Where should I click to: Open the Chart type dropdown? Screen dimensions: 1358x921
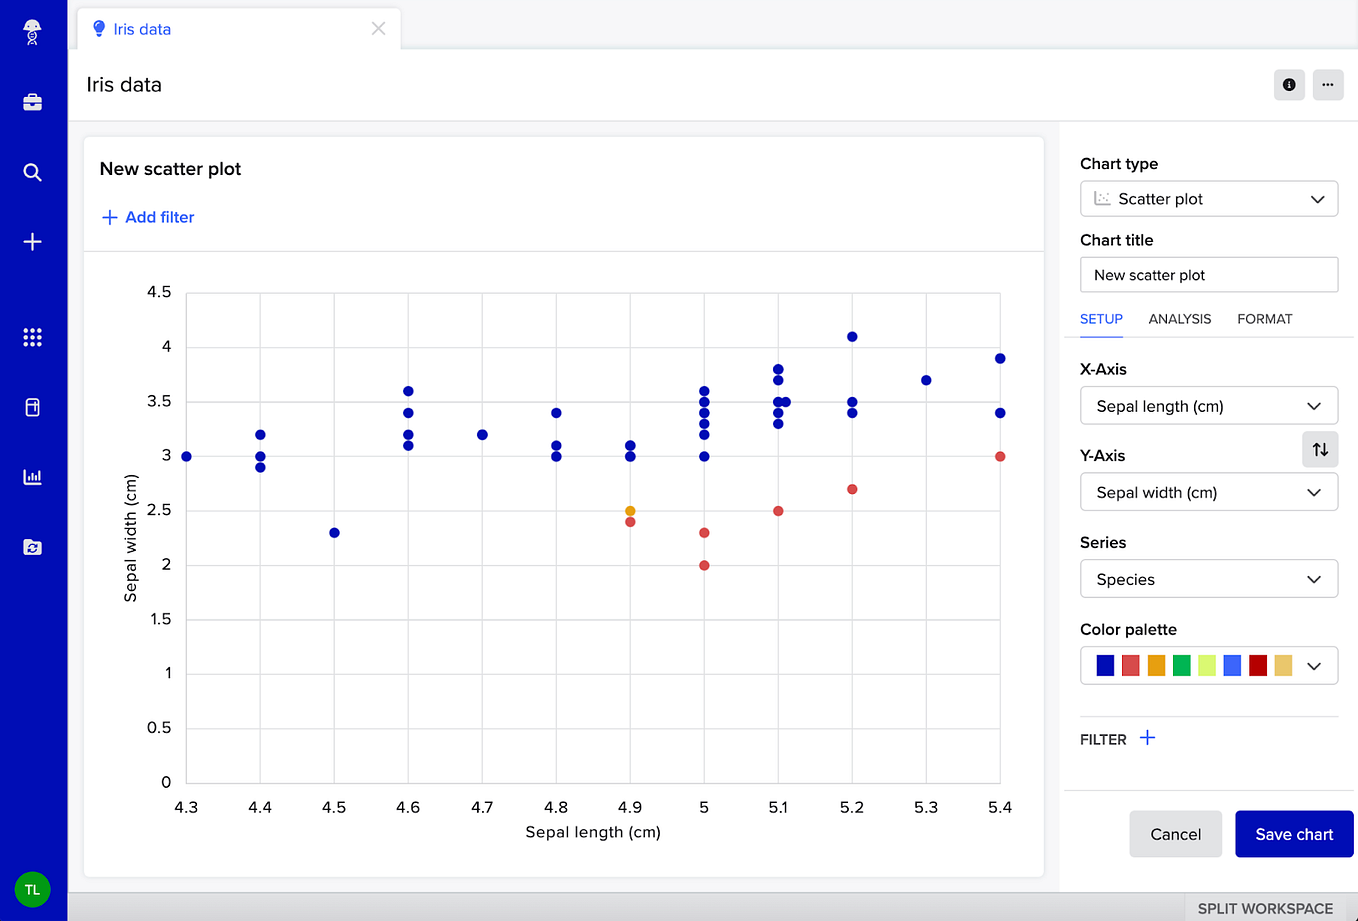tap(1209, 198)
